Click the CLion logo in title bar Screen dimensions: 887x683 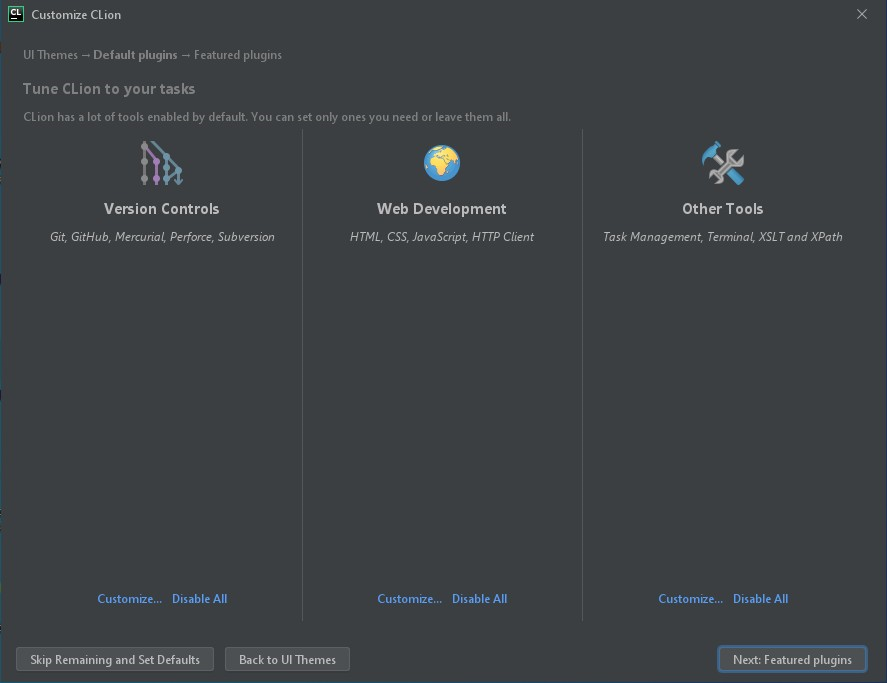coord(16,14)
